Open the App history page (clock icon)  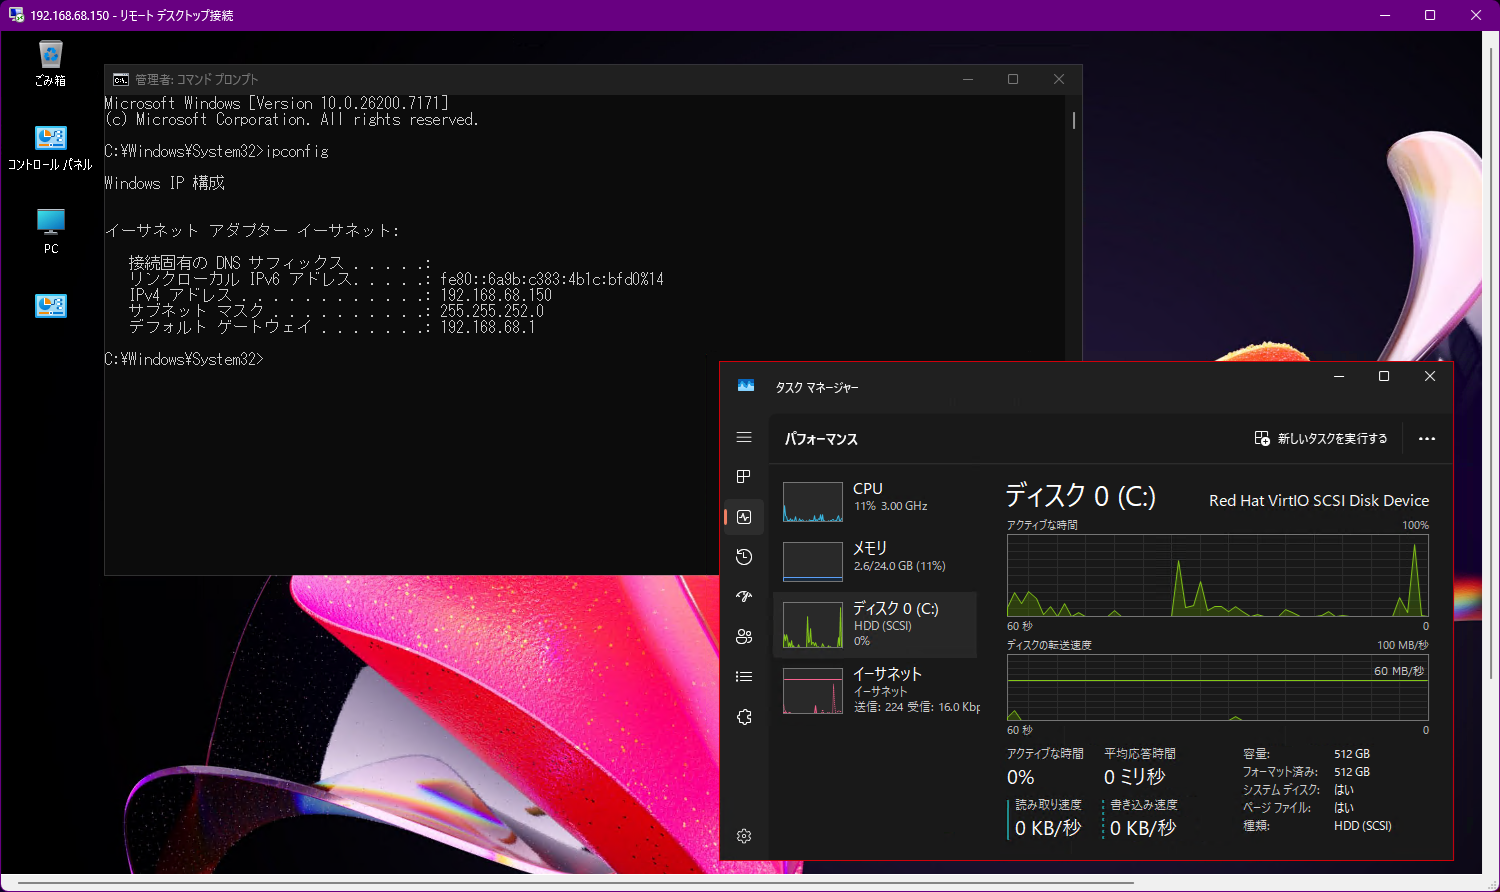click(744, 557)
